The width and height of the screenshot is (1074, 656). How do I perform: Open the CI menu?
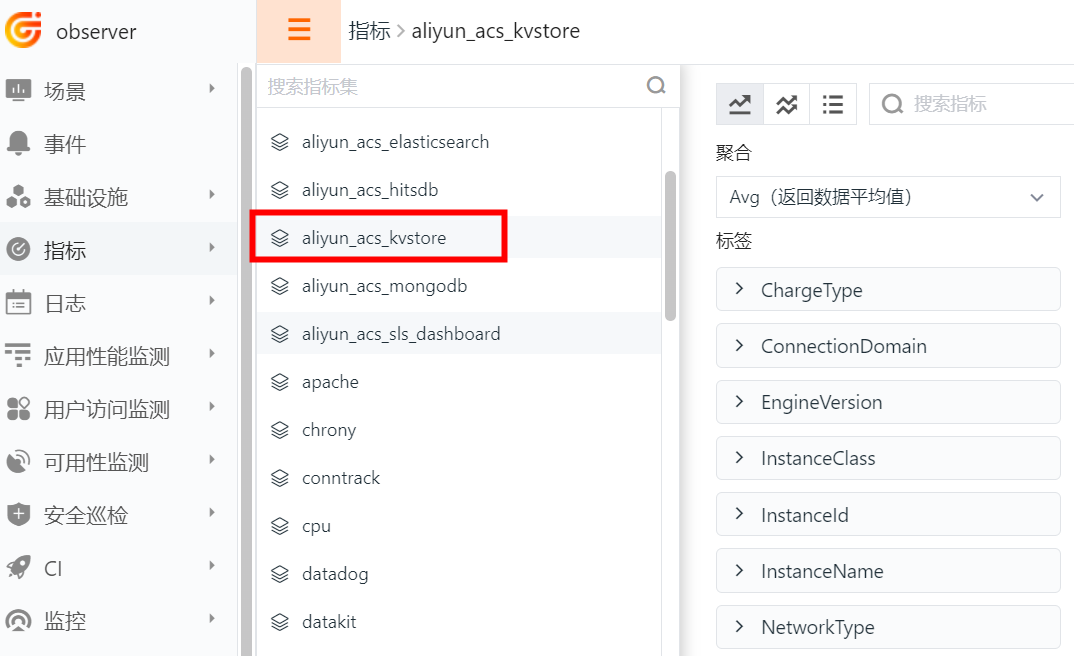click(118, 567)
